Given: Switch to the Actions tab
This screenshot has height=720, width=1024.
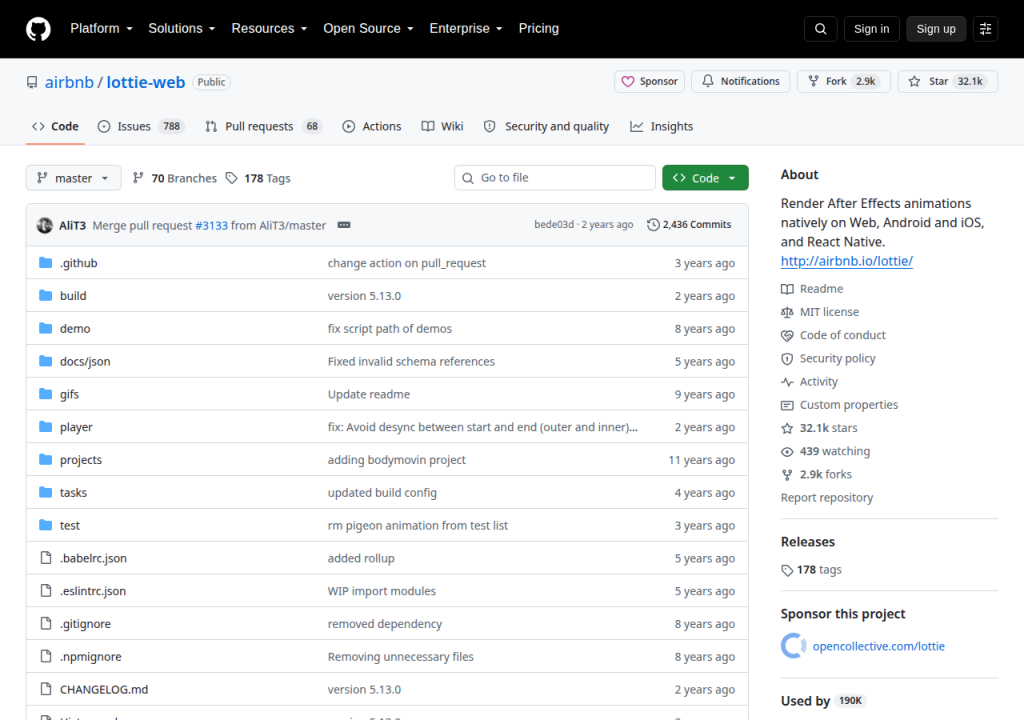Looking at the screenshot, I should 372,127.
